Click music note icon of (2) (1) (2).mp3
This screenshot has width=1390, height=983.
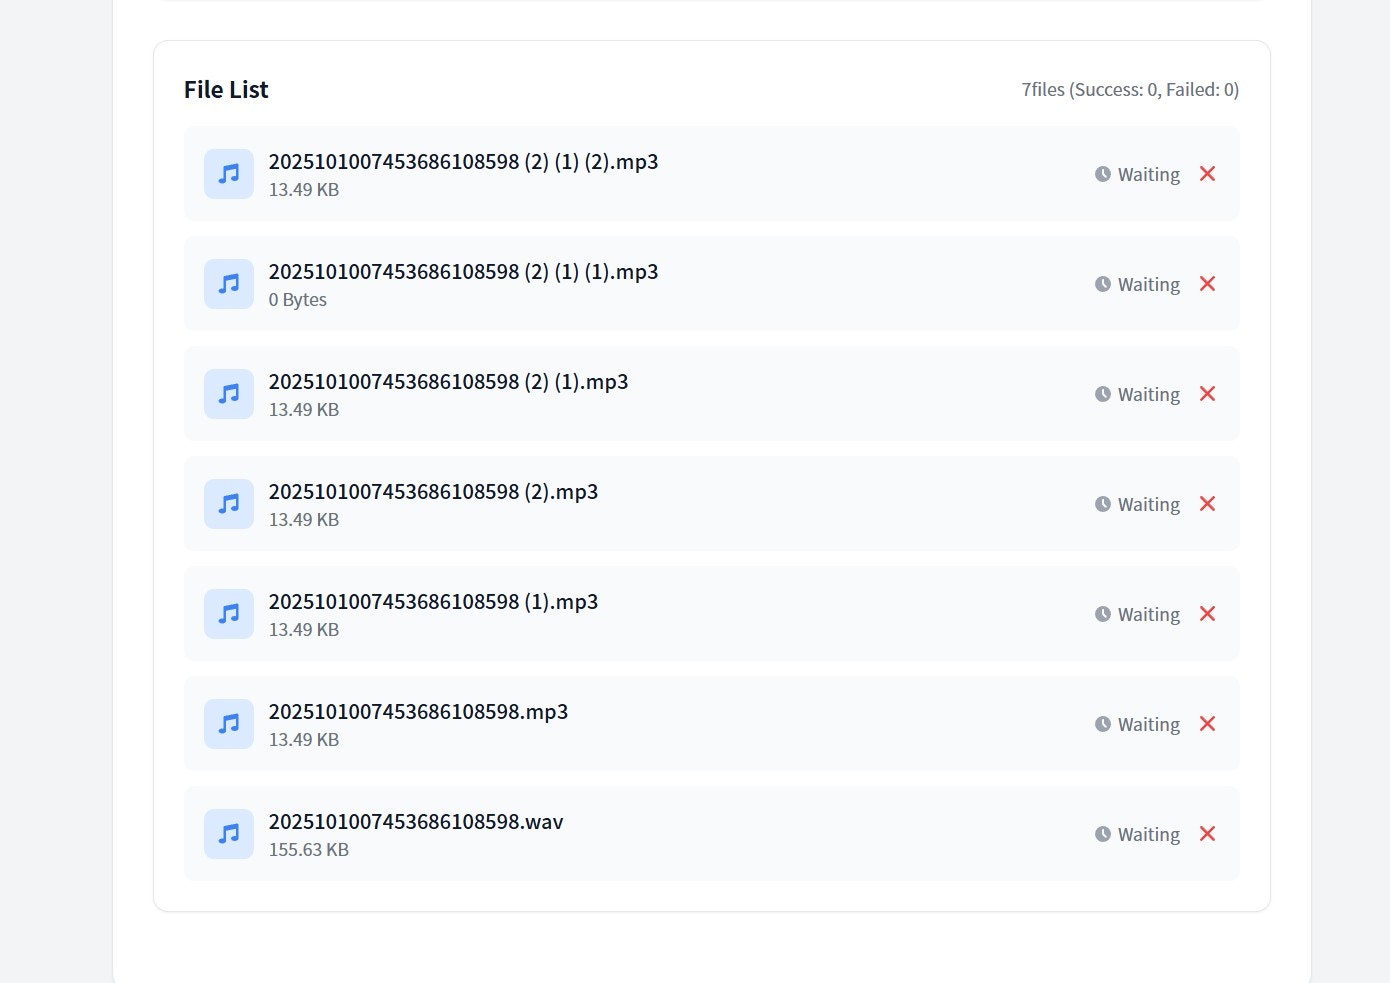coord(229,174)
